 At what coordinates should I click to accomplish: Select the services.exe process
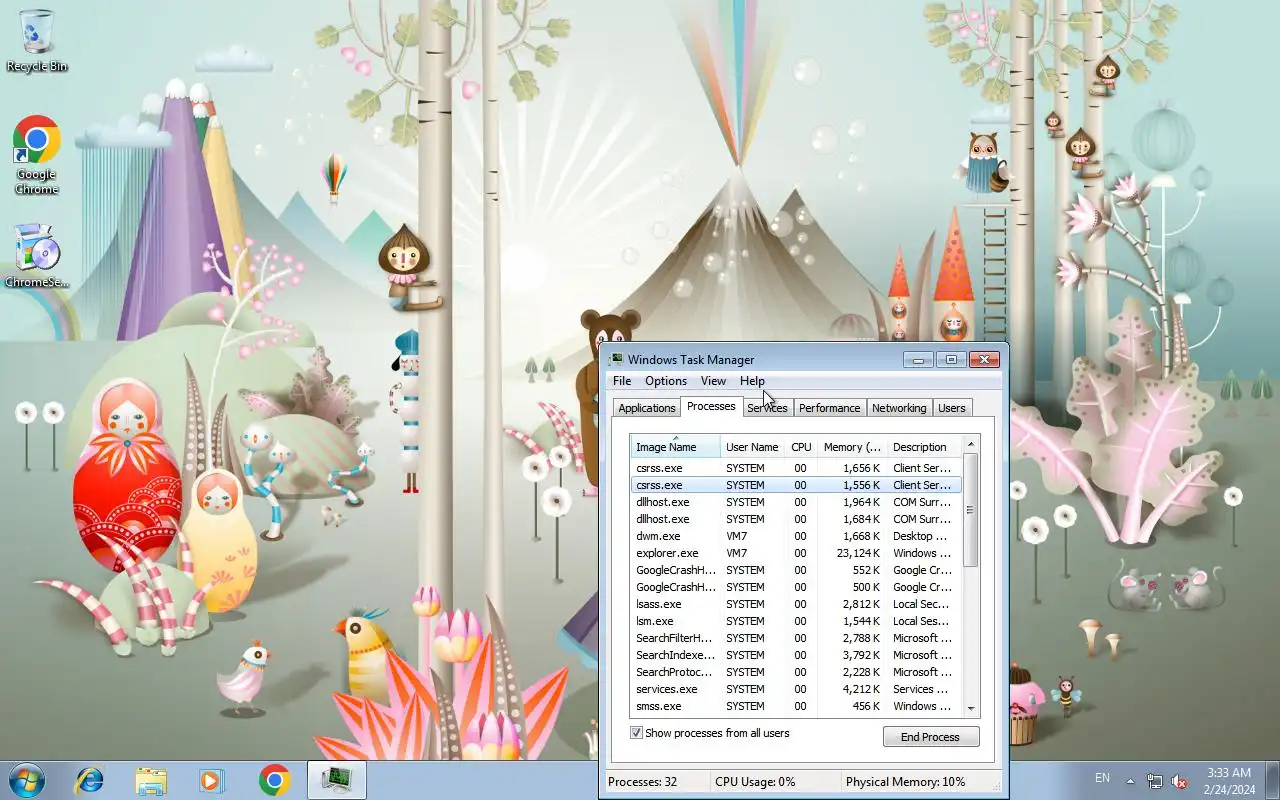pos(796,689)
